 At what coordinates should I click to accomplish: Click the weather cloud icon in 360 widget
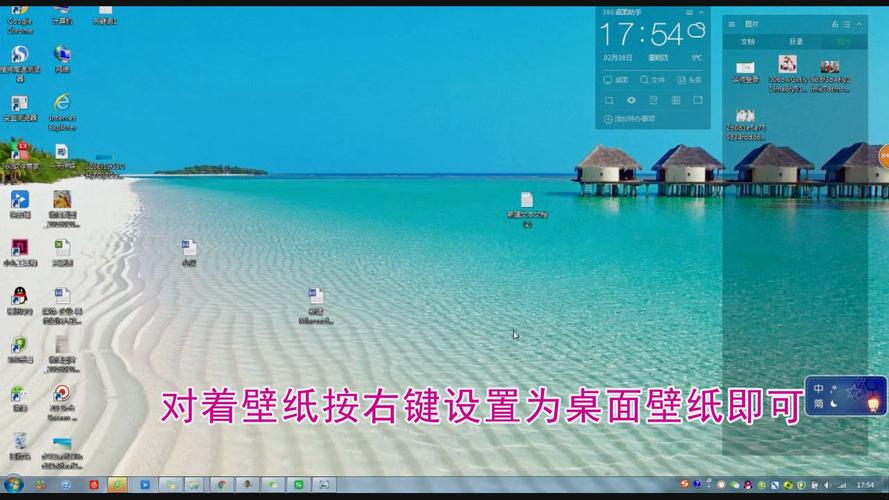696,31
